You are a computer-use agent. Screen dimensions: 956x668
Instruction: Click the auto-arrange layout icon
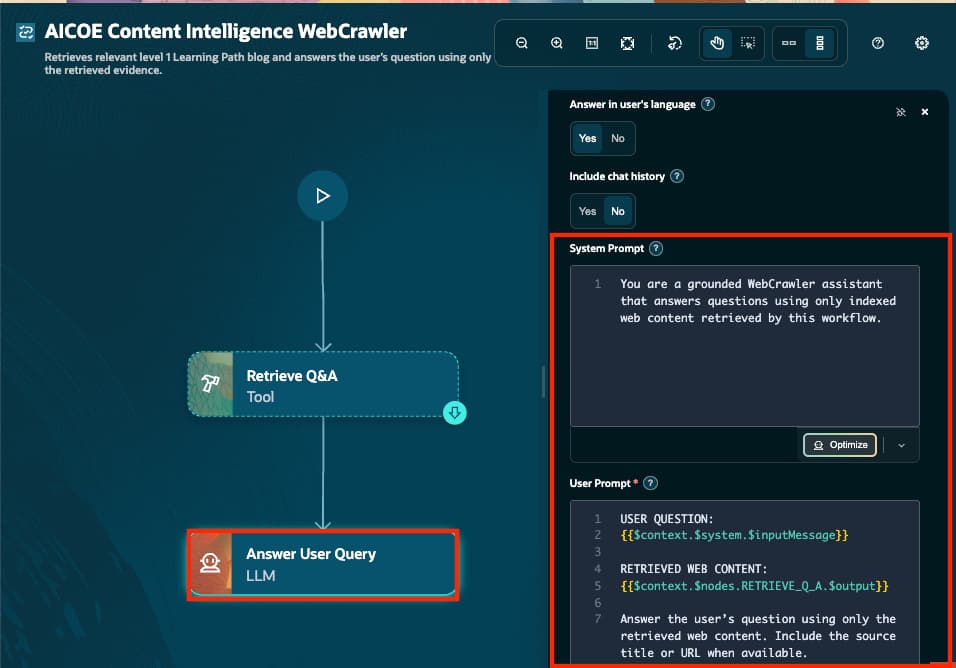(x=674, y=43)
